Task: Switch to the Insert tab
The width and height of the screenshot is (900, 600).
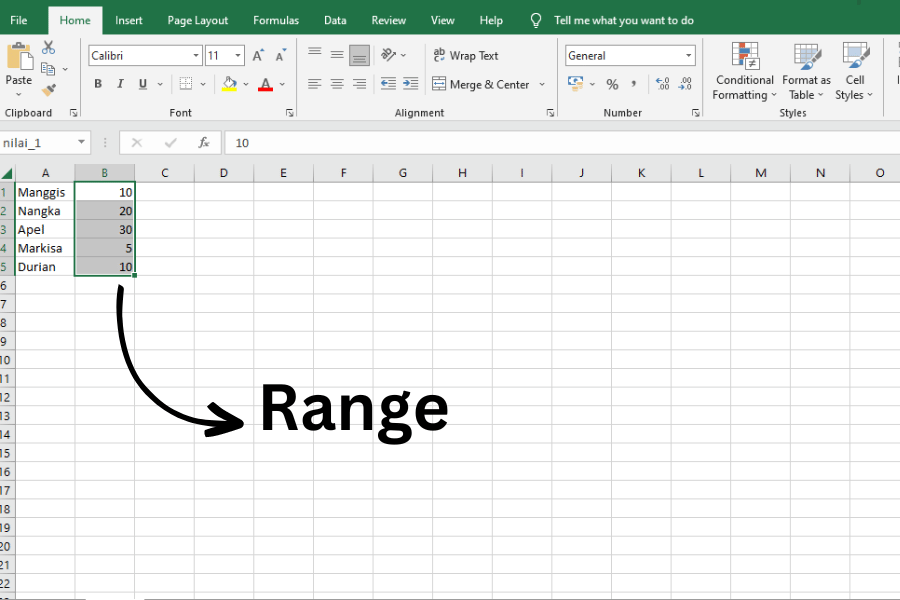Action: point(128,20)
